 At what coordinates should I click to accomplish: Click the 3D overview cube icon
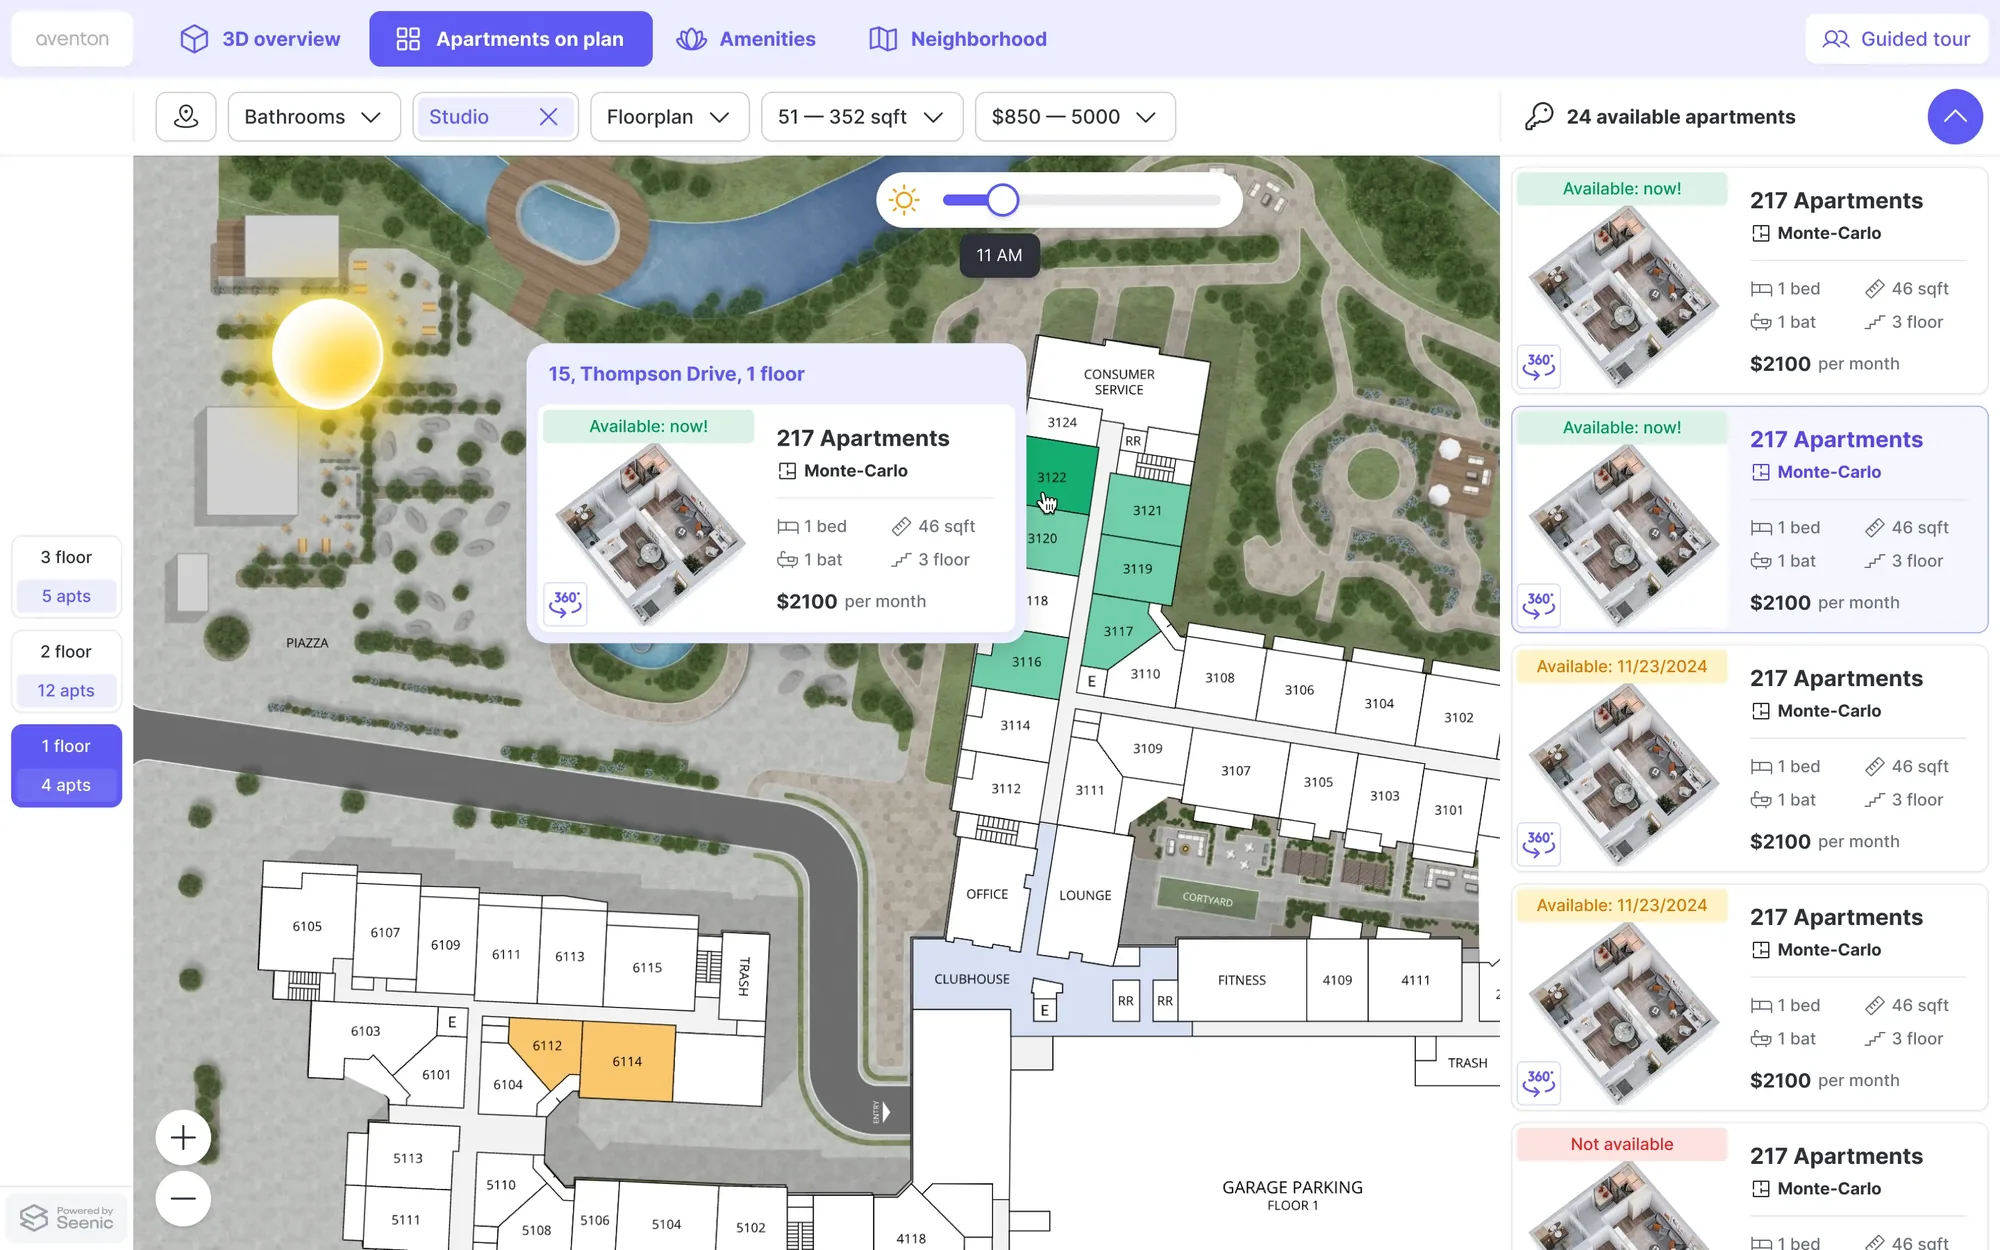(x=194, y=39)
